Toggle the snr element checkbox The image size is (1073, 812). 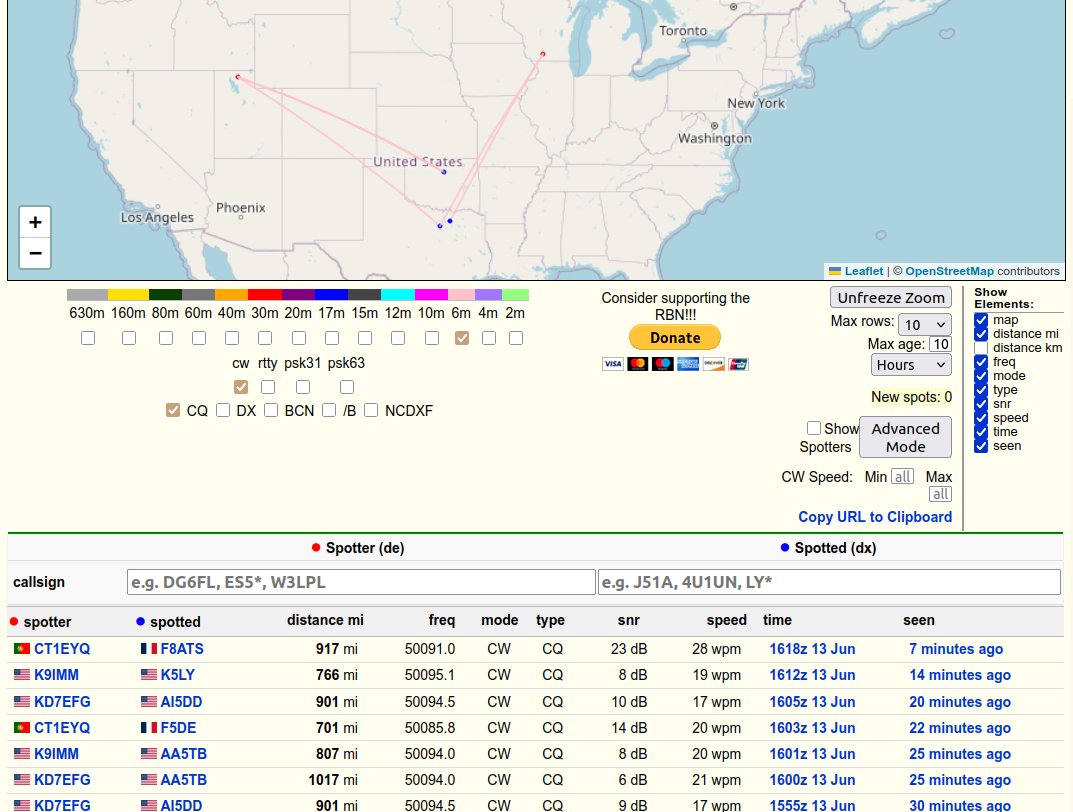click(981, 404)
